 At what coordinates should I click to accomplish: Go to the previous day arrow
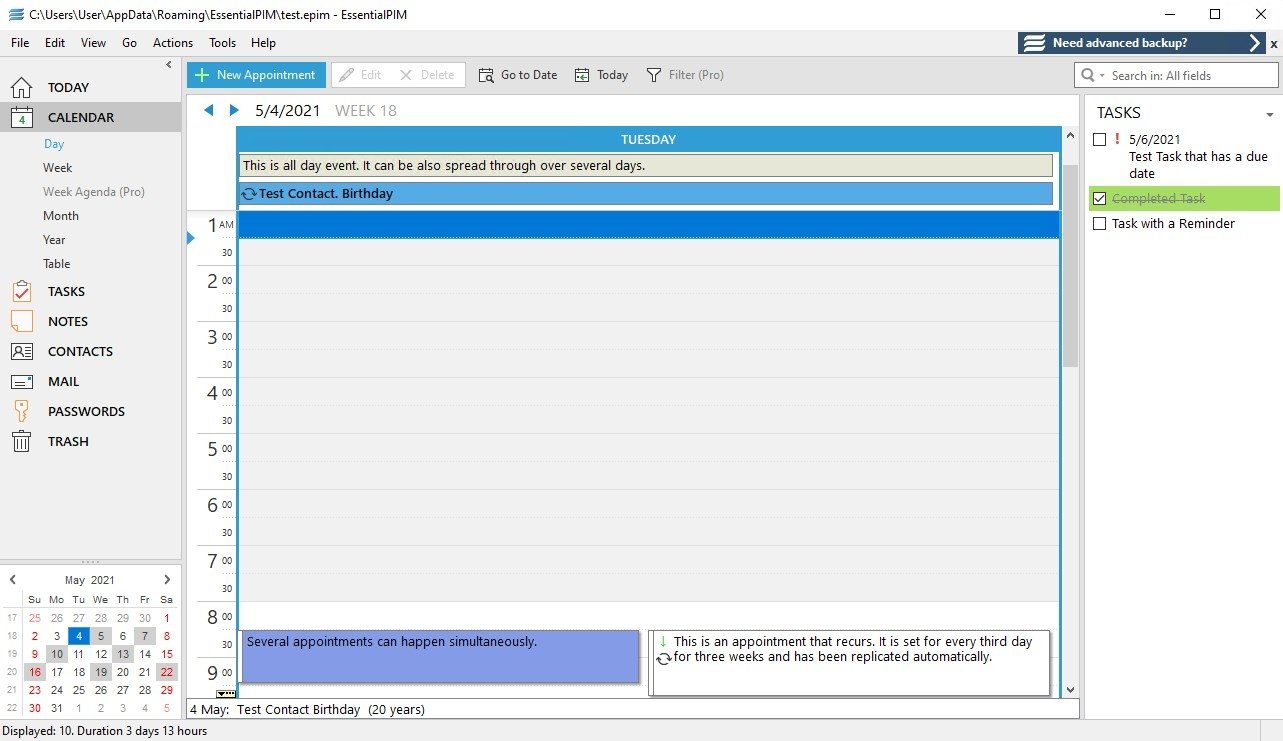209,110
